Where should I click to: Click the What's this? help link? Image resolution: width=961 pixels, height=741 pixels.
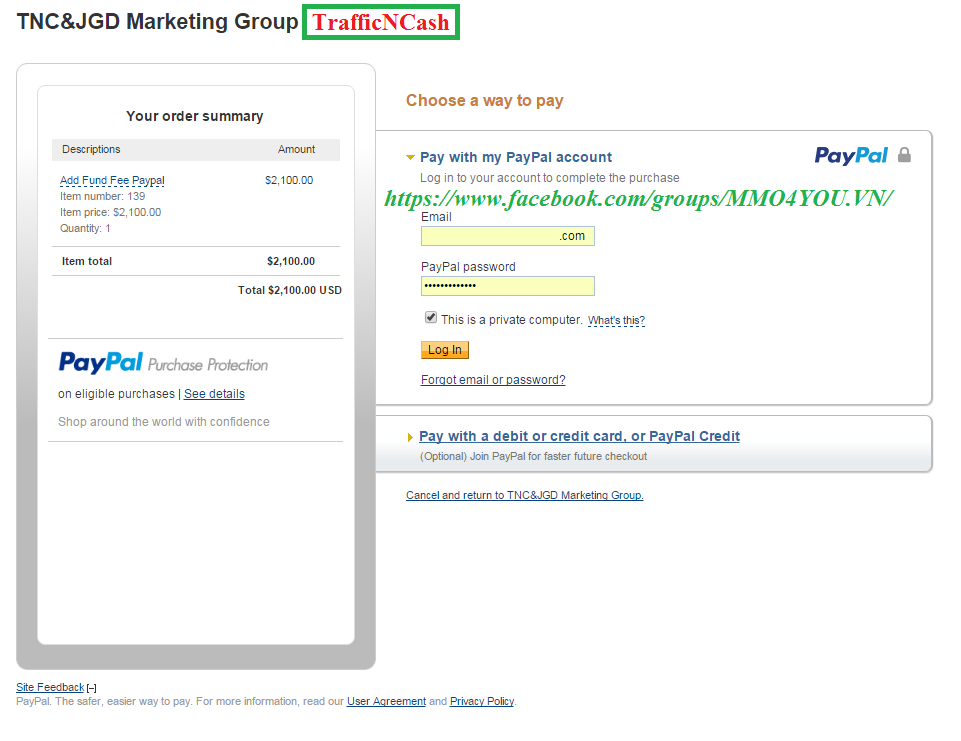616,321
